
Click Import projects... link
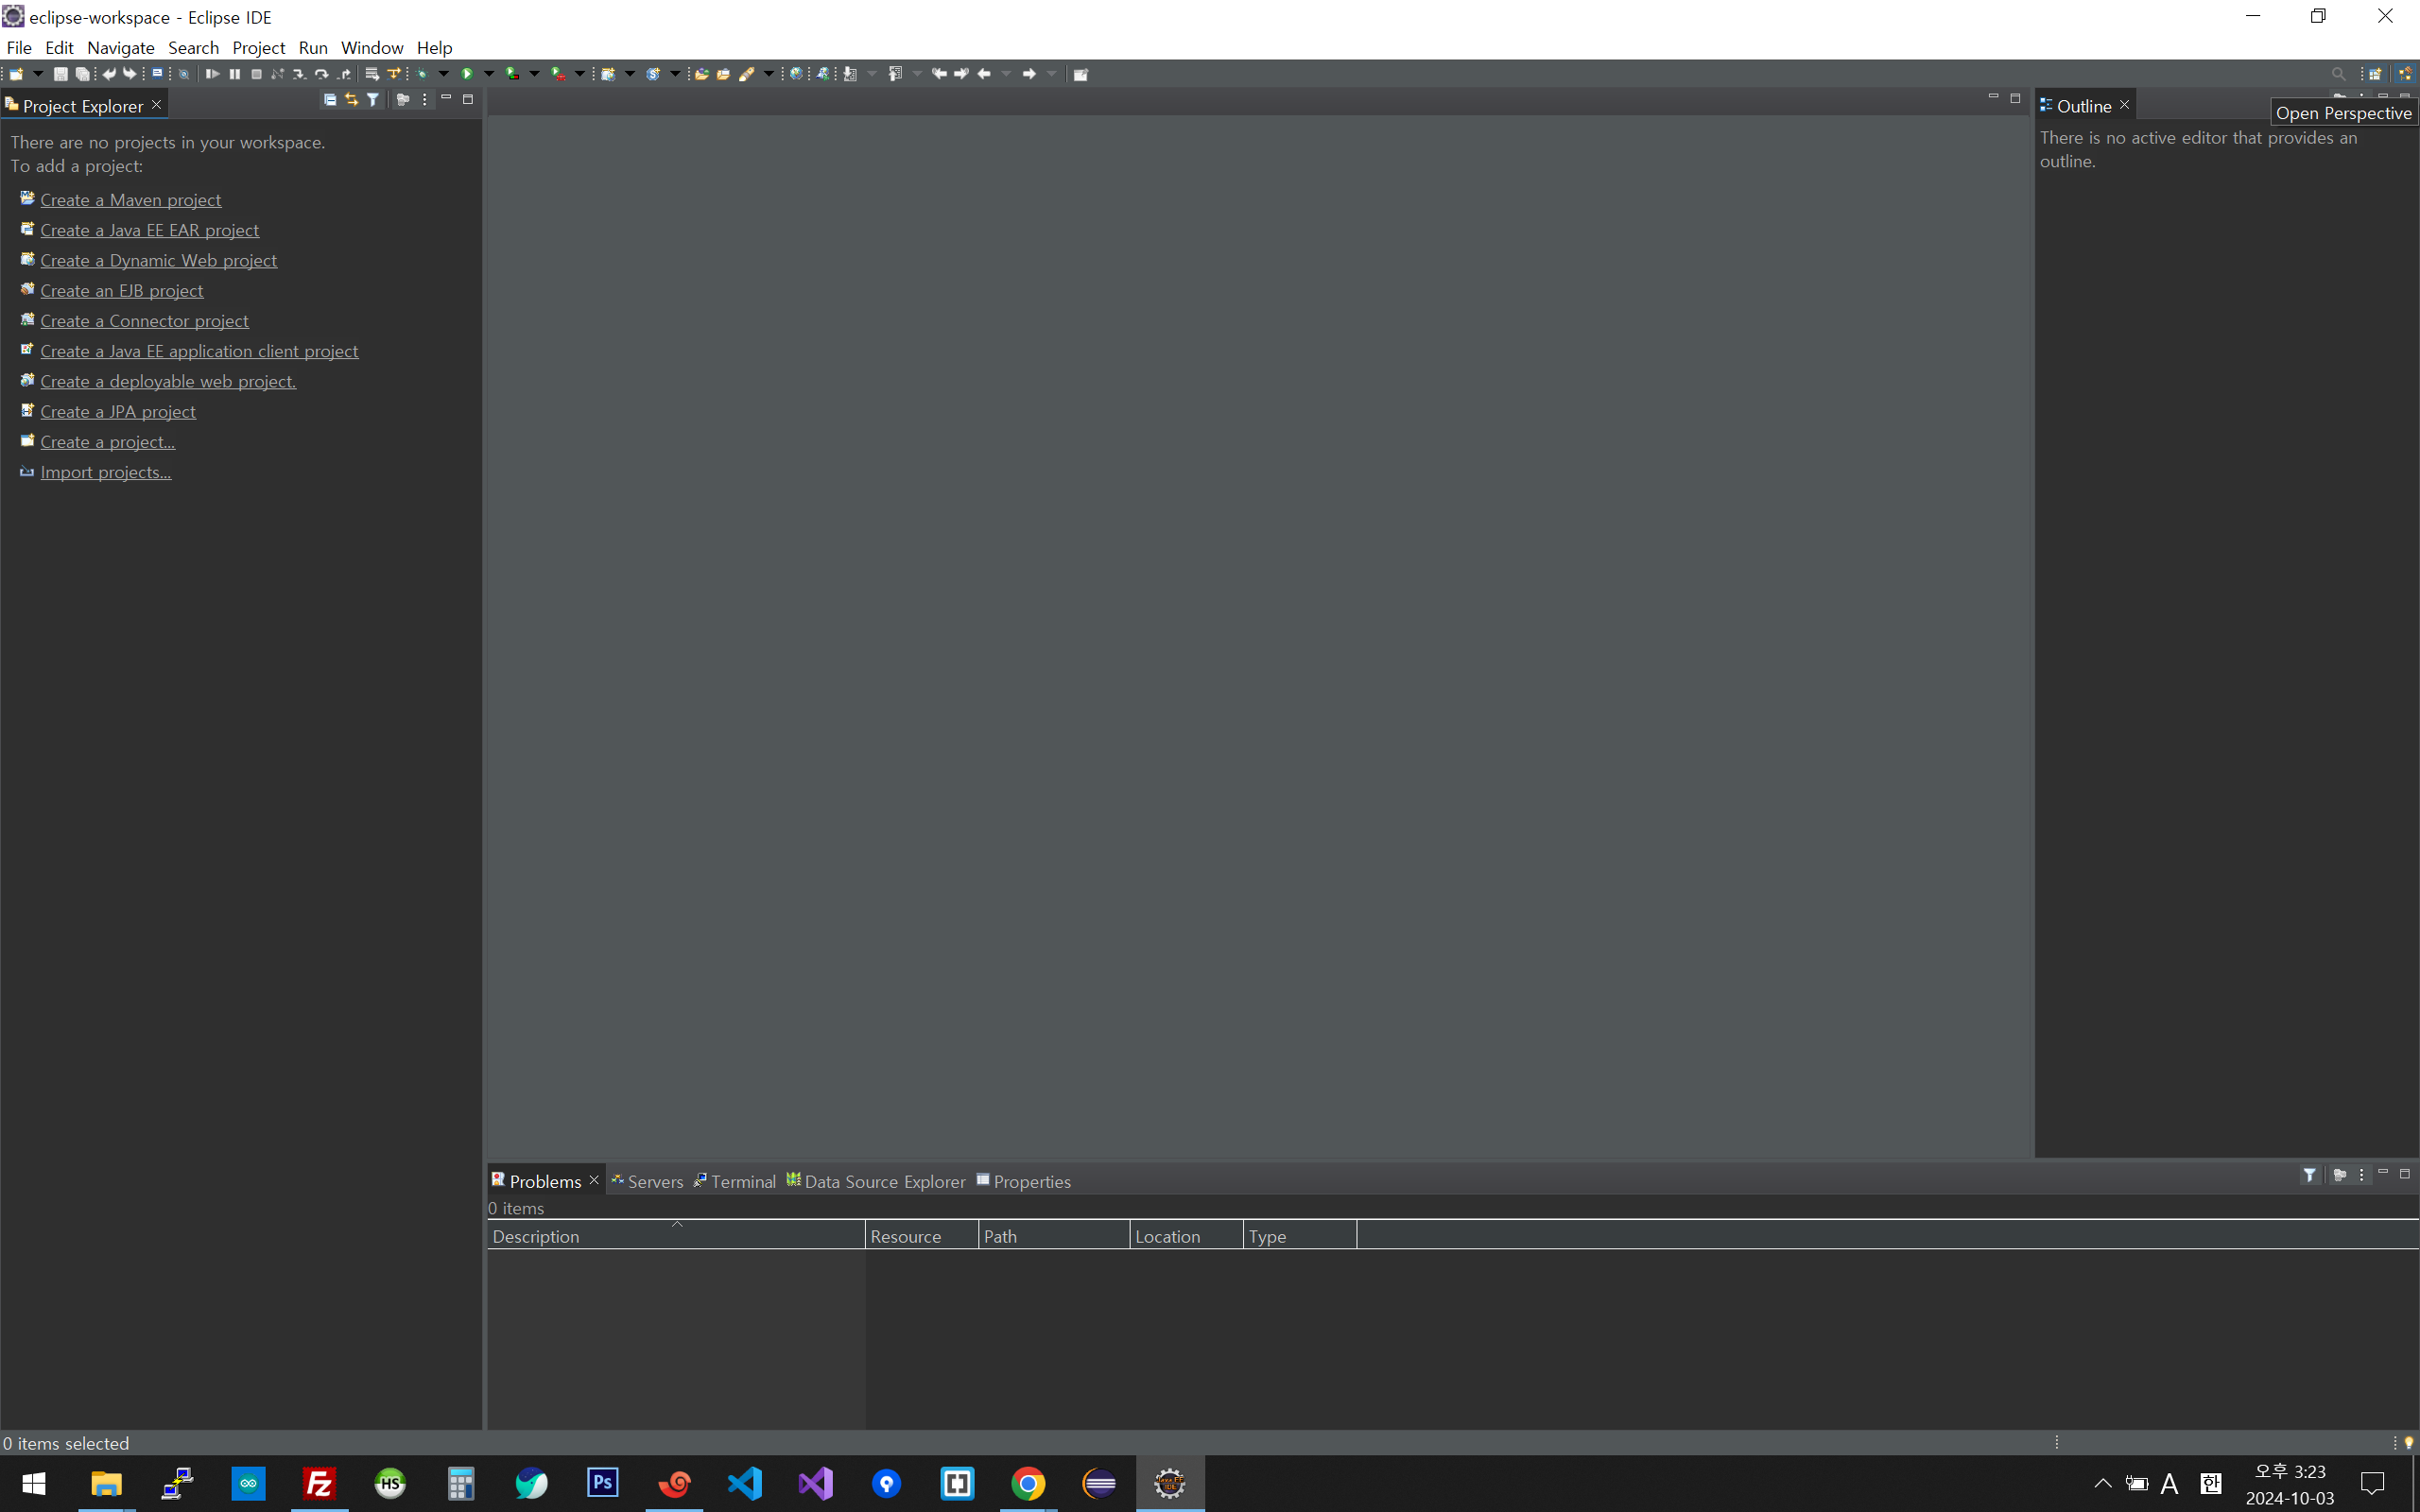pyautogui.click(x=105, y=472)
